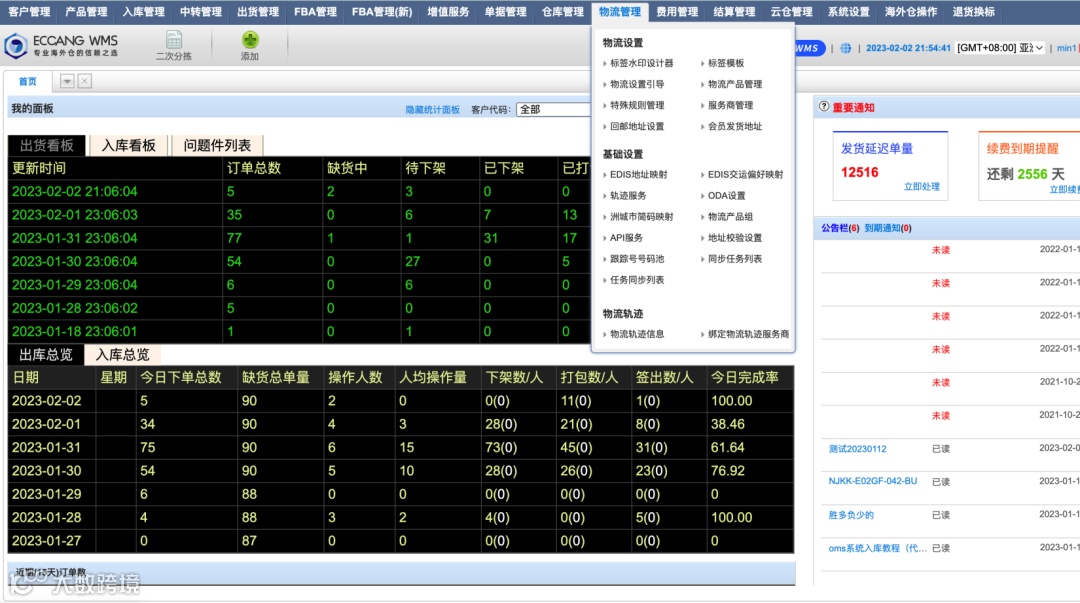This screenshot has height=603, width=1080.
Task: Open 单据管理 menu
Action: [x=505, y=12]
